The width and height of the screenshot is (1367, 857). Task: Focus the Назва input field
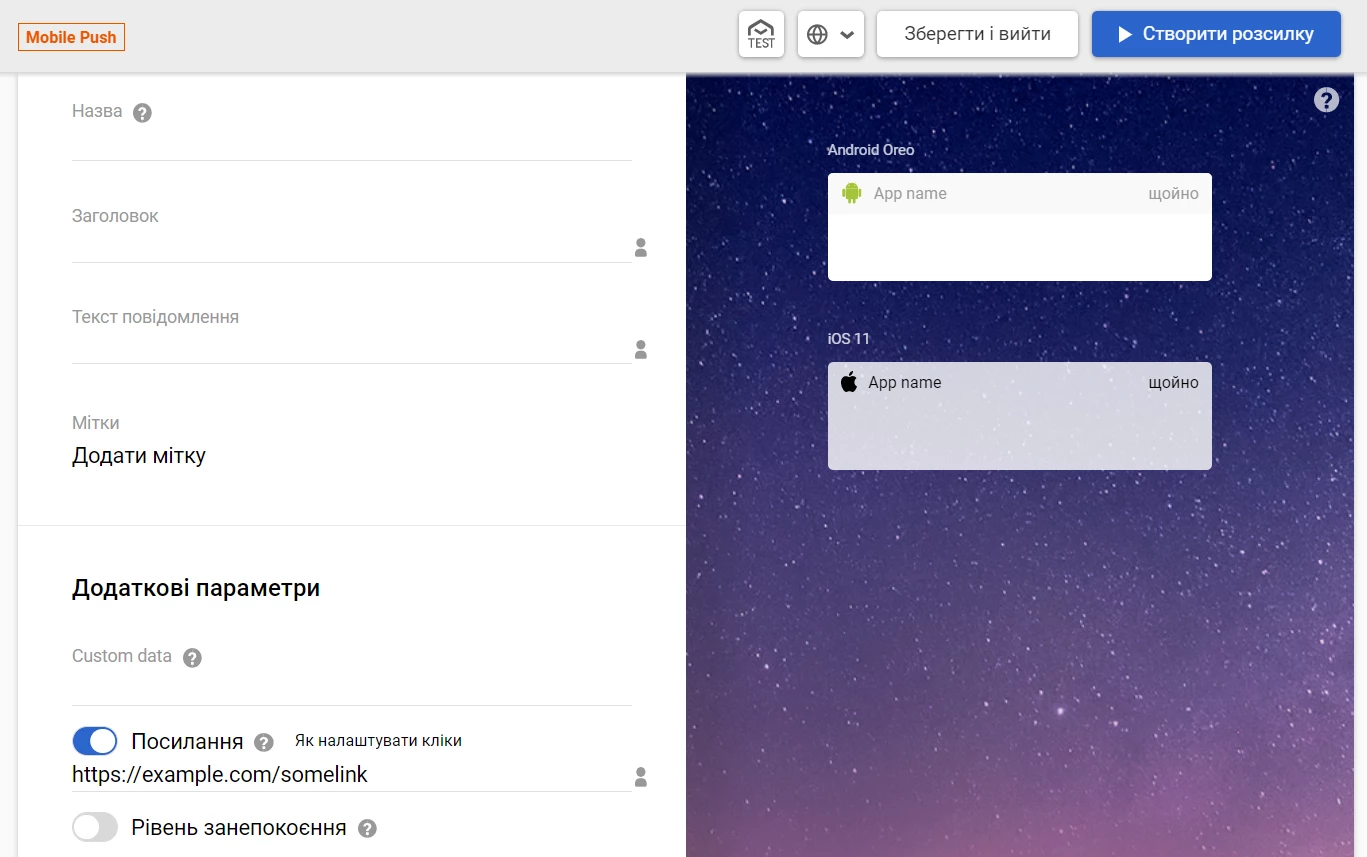[352, 144]
